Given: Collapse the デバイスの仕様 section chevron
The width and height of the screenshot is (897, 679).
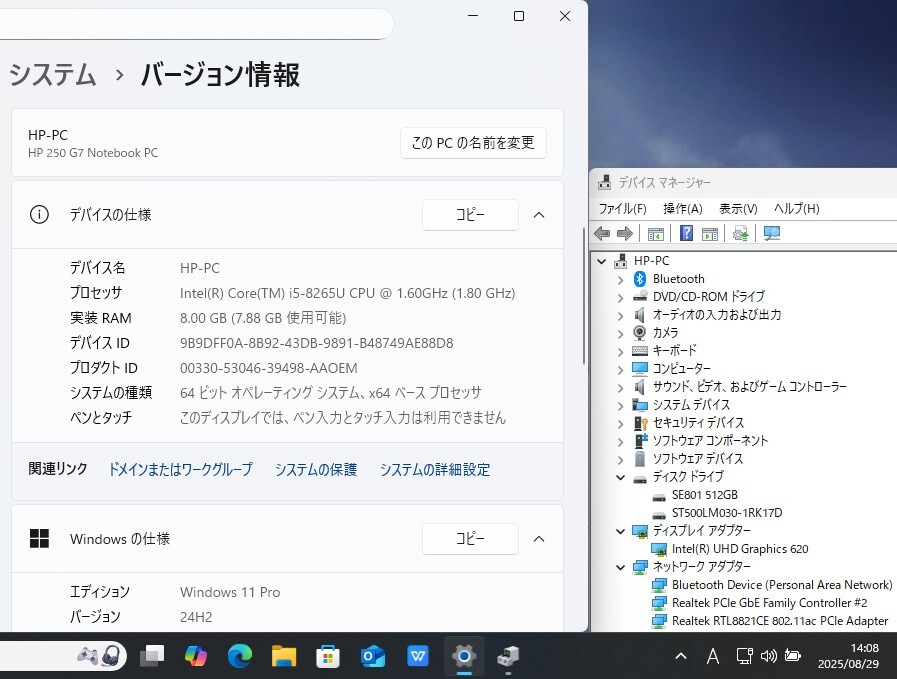Looking at the screenshot, I should tap(539, 215).
